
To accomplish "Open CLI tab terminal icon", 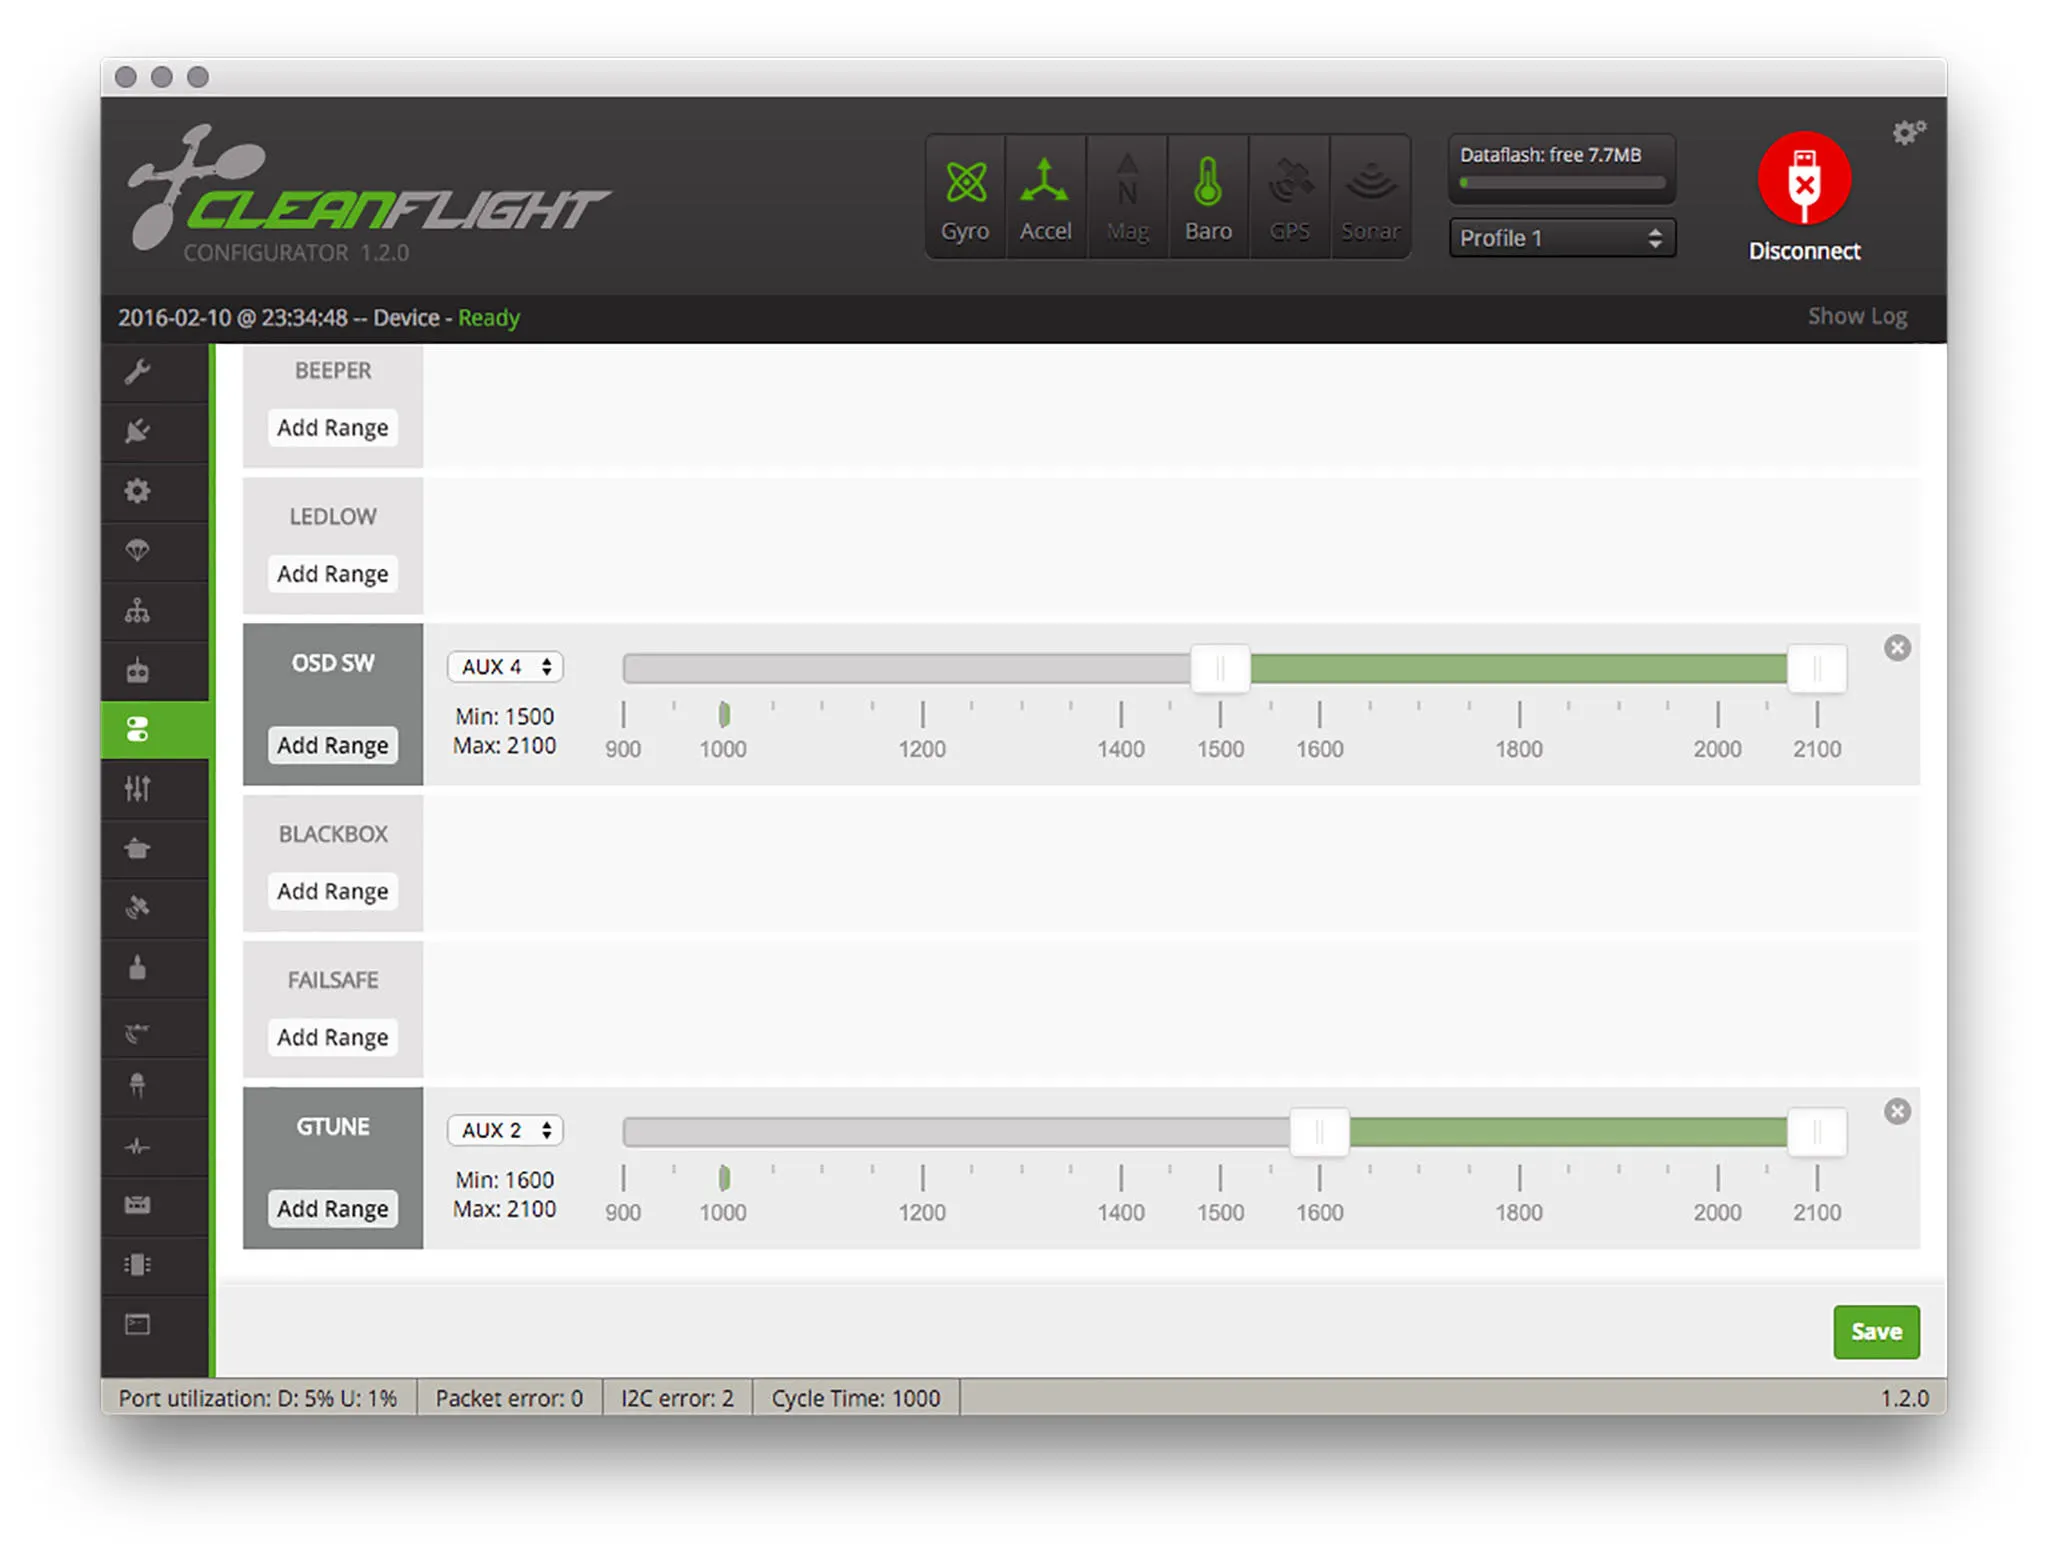I will [138, 1324].
